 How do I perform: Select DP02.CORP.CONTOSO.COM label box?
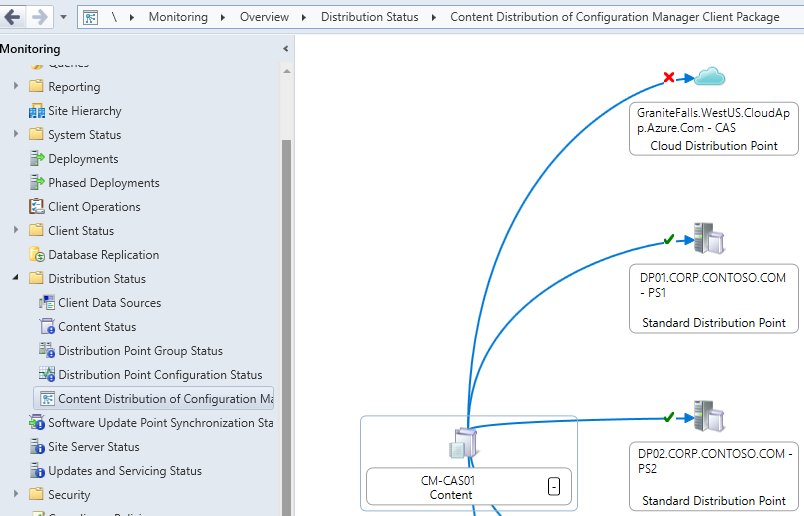tap(714, 477)
